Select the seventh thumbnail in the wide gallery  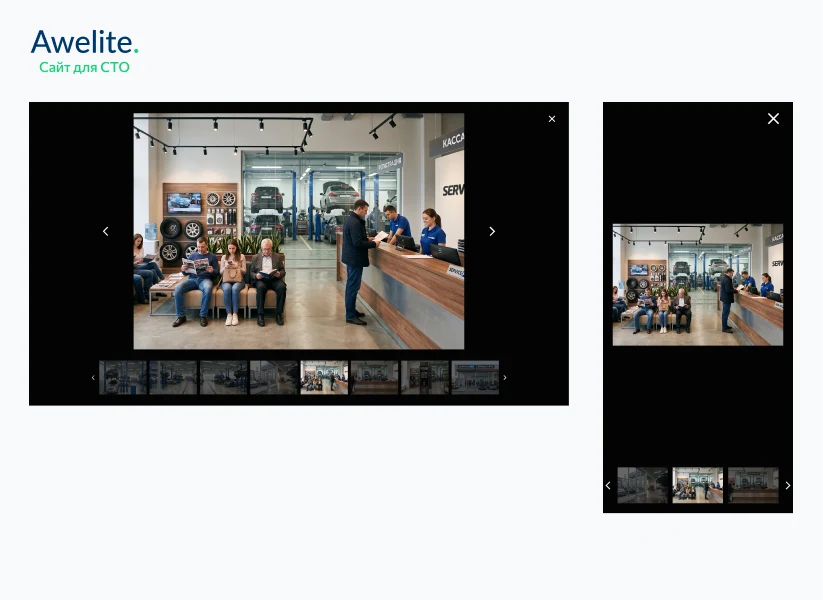tap(425, 377)
